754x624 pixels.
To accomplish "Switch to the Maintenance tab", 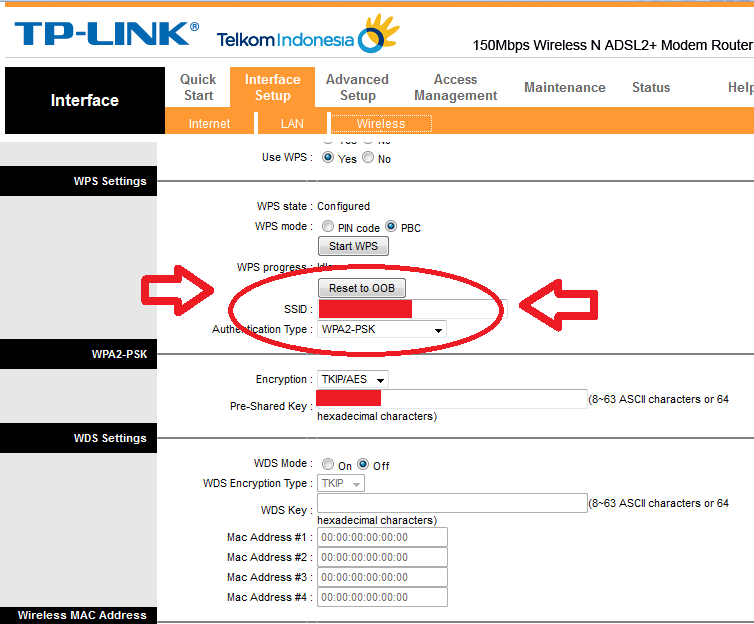I will pyautogui.click(x=565, y=87).
